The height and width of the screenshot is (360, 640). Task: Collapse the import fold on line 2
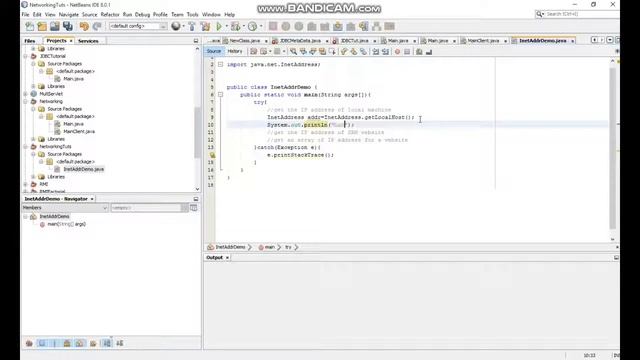point(220,64)
